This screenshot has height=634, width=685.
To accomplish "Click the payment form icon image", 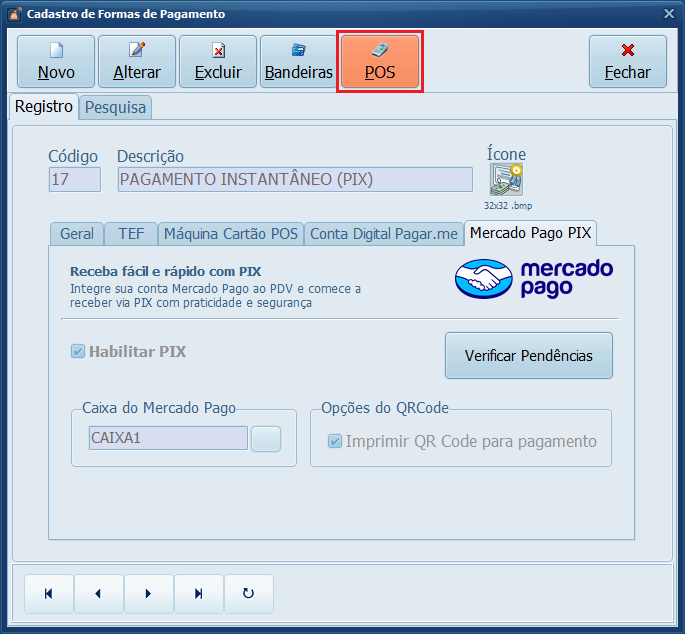I will [x=505, y=180].
